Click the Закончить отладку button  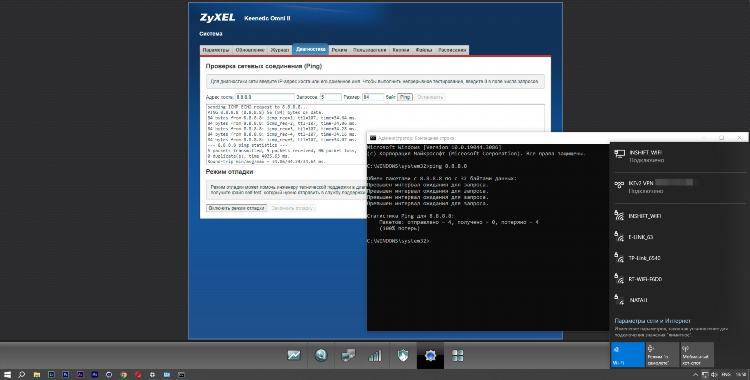point(292,208)
